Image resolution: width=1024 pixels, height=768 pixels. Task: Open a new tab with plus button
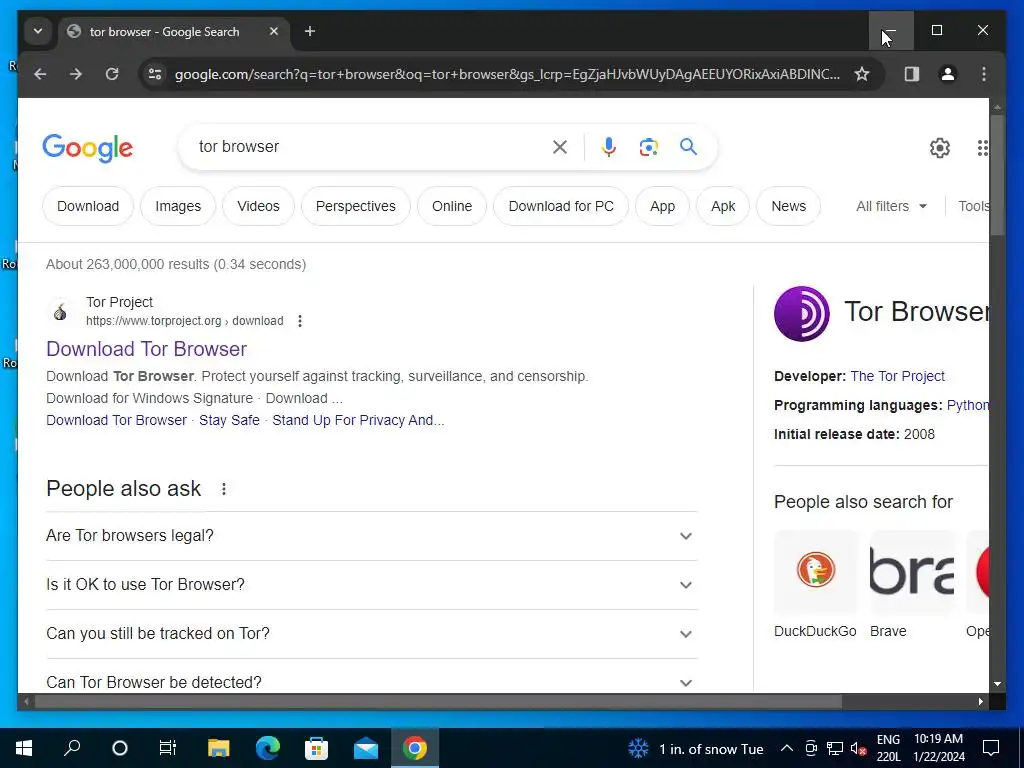coord(310,31)
